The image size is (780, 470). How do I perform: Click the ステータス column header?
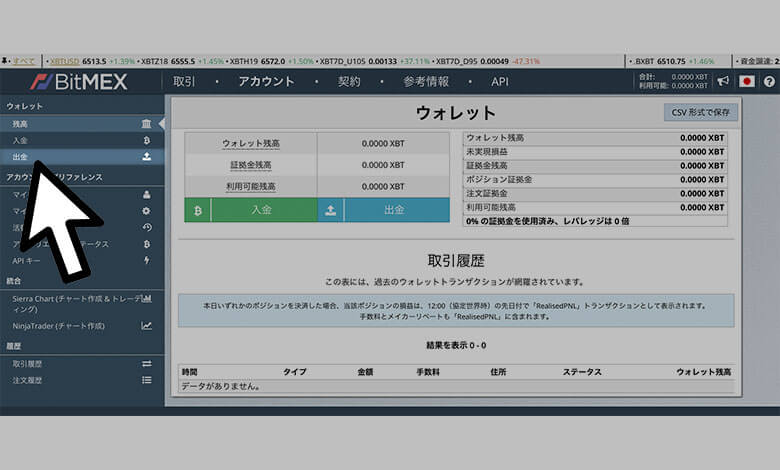[x=582, y=372]
